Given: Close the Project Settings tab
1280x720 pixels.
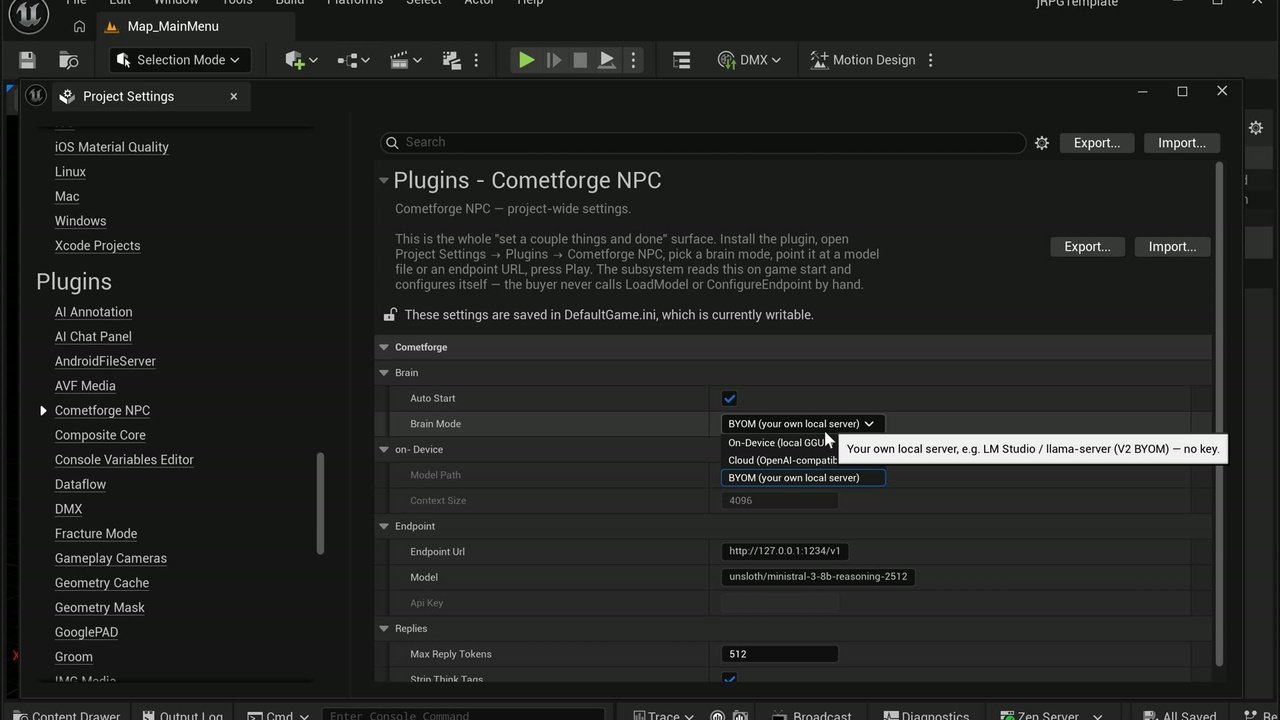Looking at the screenshot, I should (234, 96).
